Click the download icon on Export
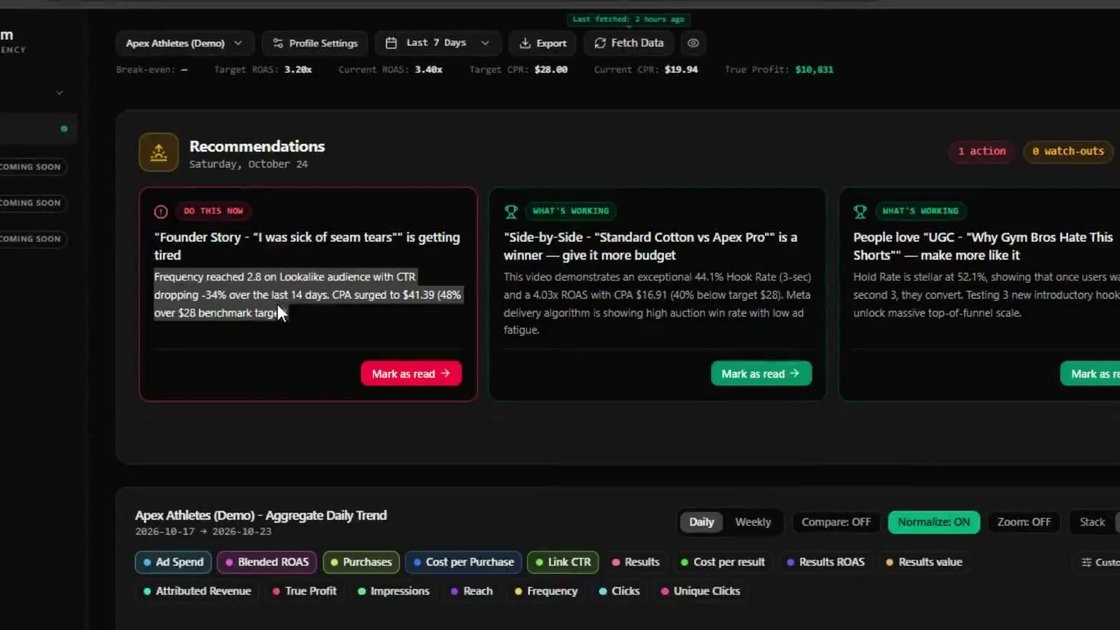1120x630 pixels. point(525,43)
